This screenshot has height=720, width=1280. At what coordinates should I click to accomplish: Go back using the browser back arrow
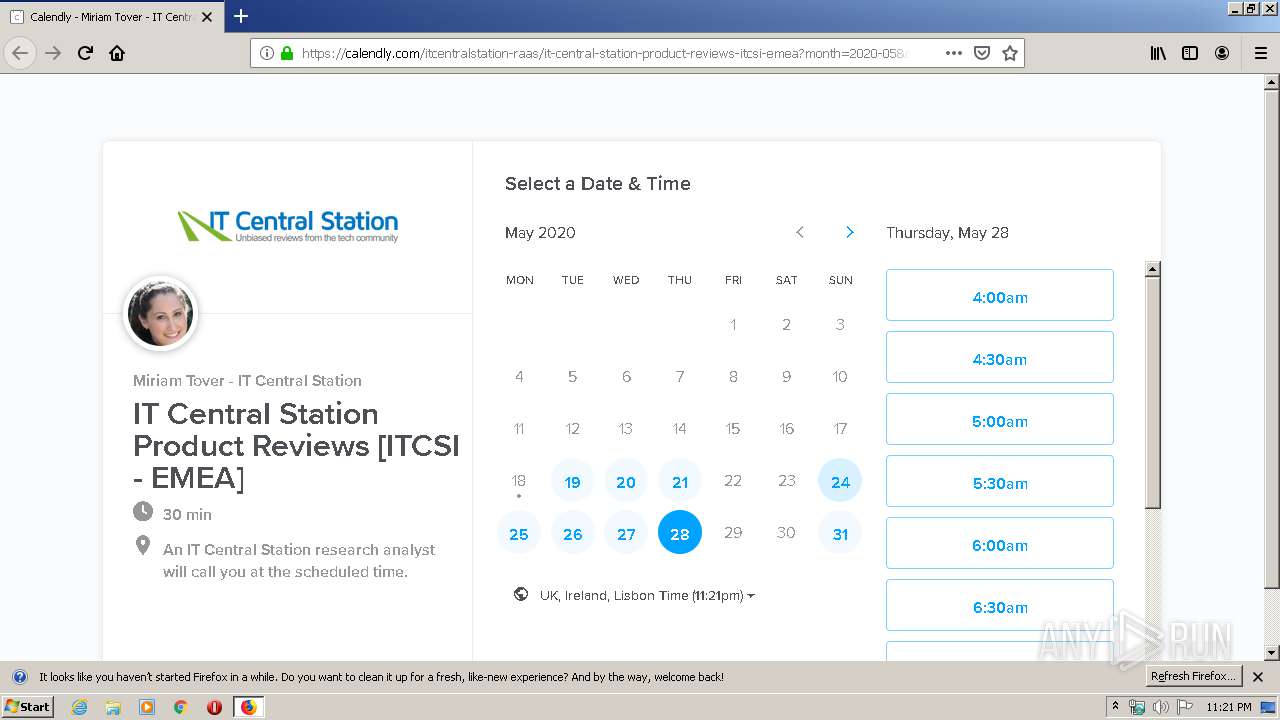point(20,53)
